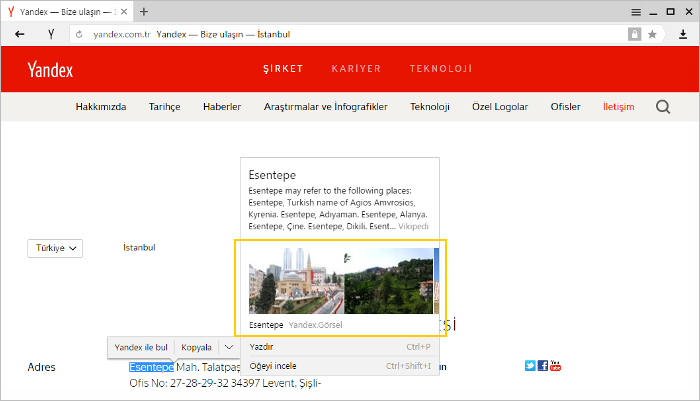Click the Yandex logo in red header
Image resolution: width=700 pixels, height=401 pixels.
[x=50, y=70]
